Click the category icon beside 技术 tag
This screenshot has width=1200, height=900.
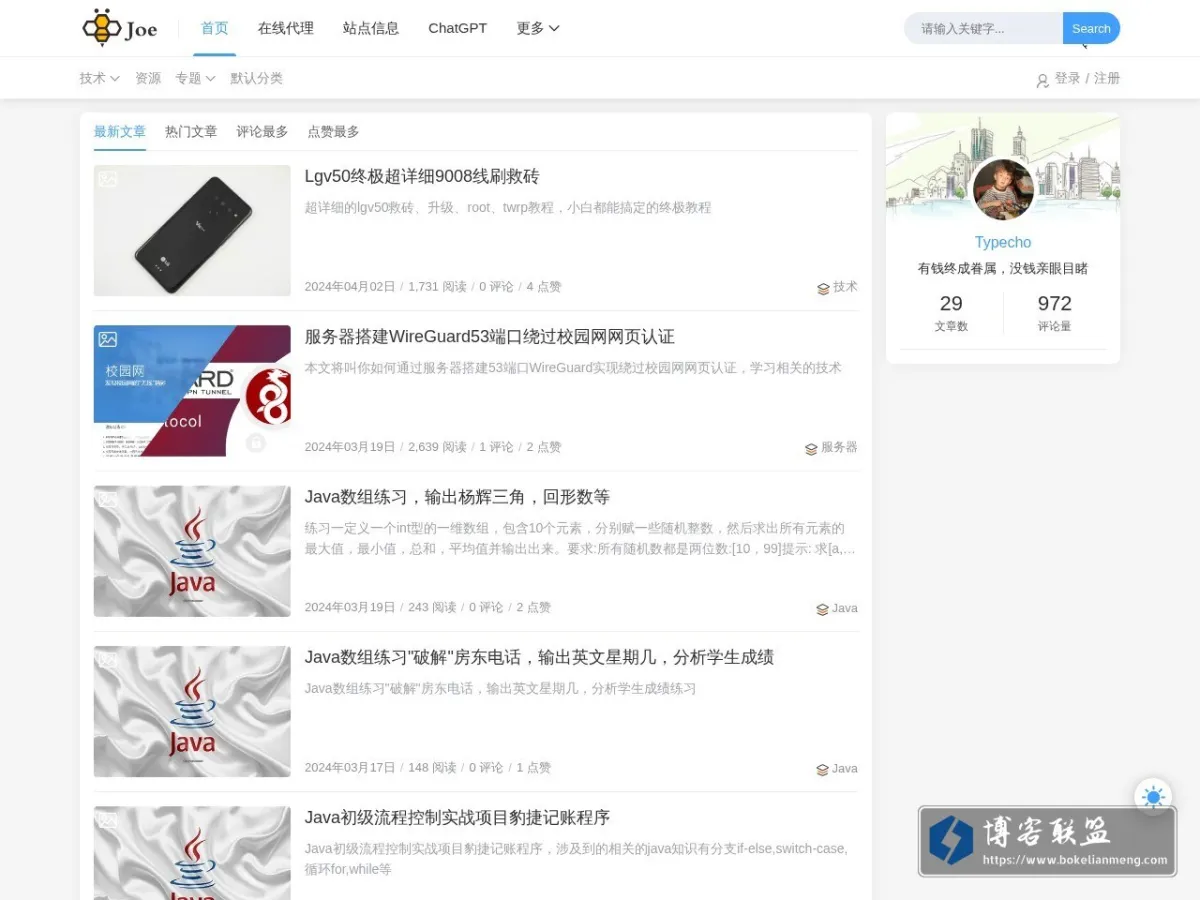[x=823, y=288]
